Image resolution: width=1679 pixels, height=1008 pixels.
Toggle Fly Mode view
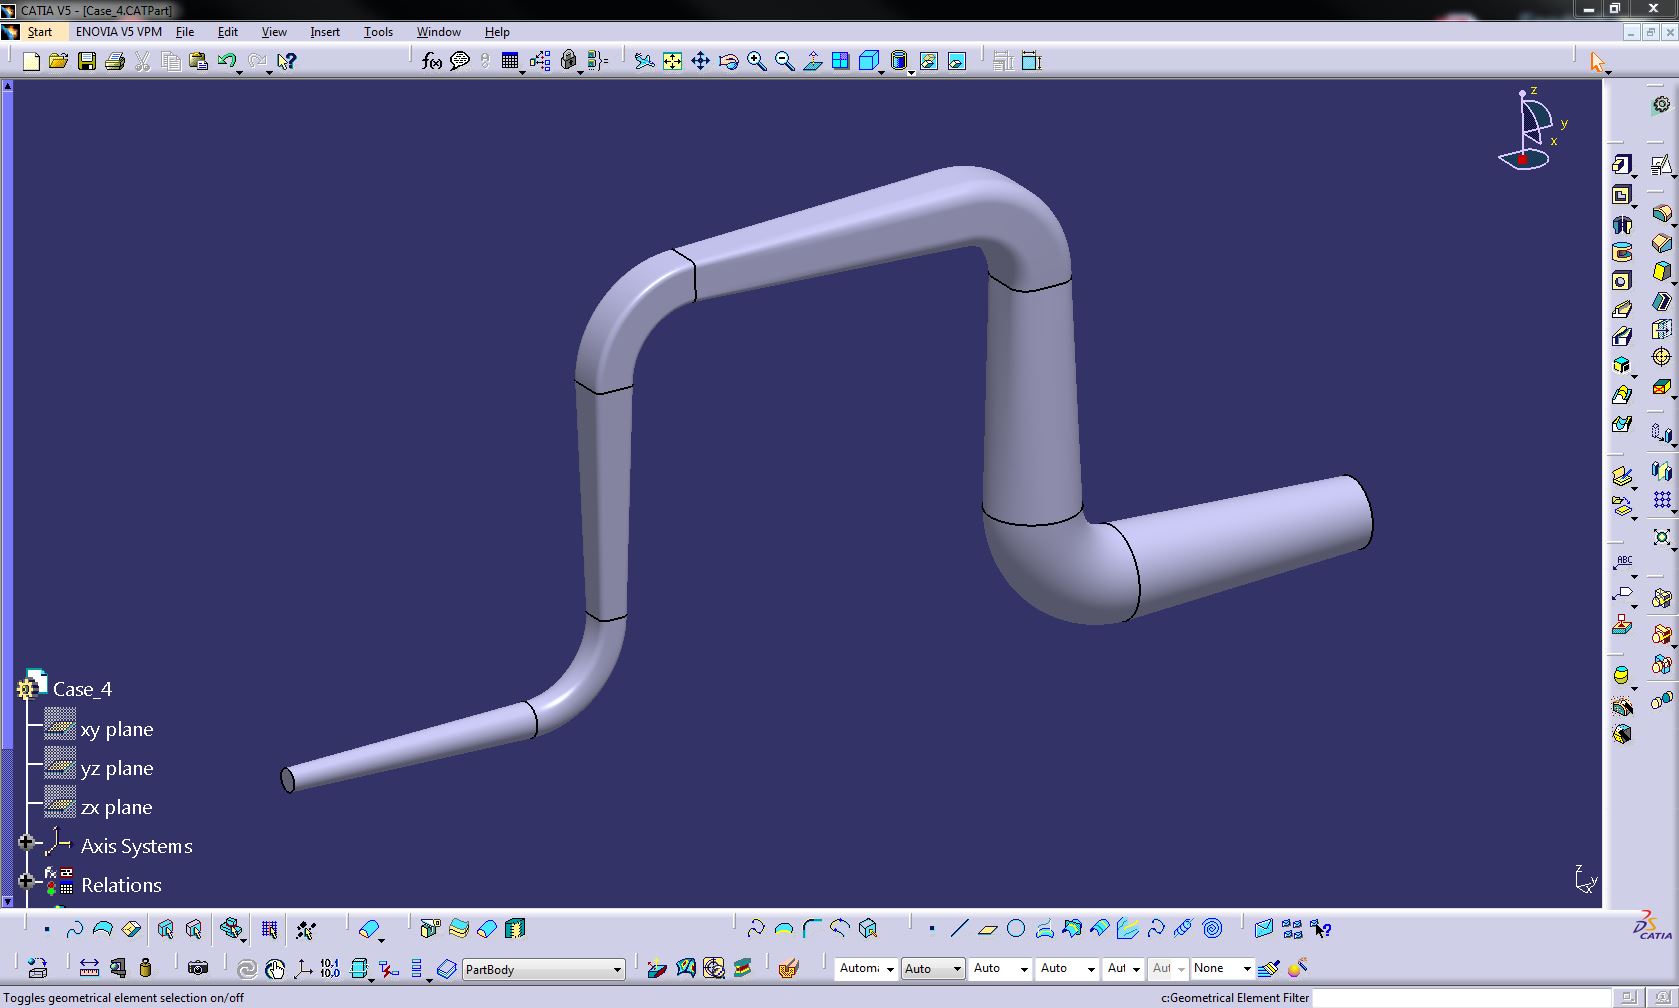coord(645,62)
